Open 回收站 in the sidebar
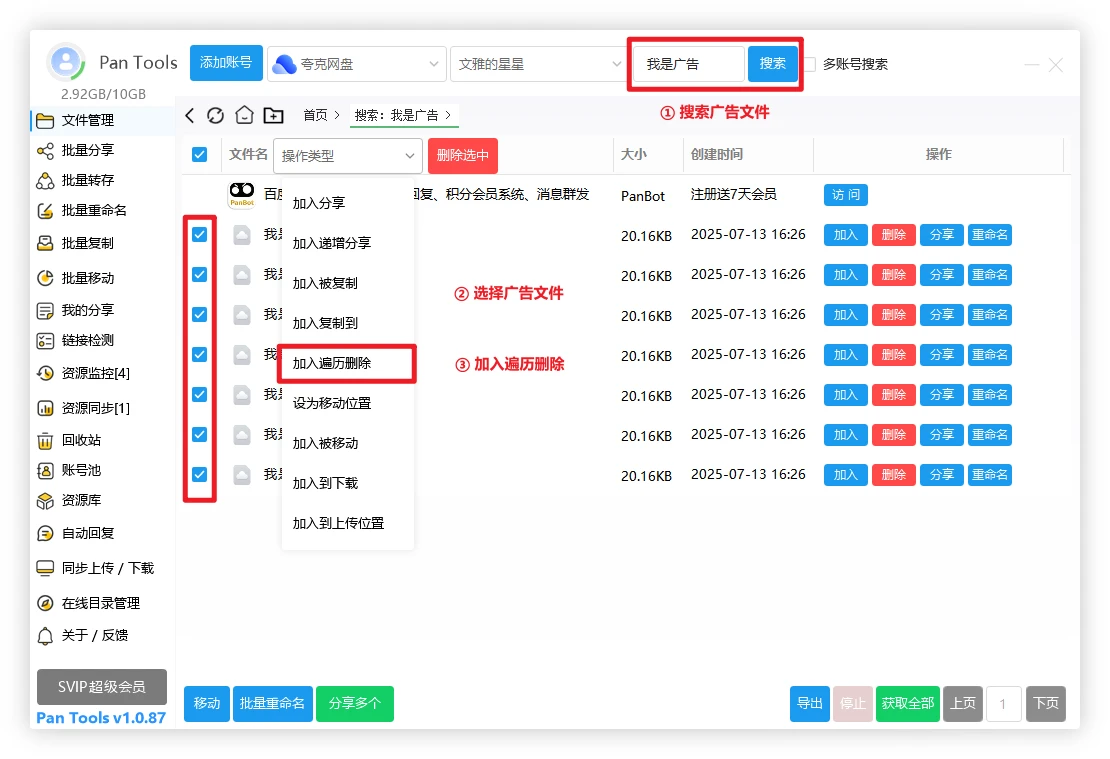1110x759 pixels. (x=81, y=440)
